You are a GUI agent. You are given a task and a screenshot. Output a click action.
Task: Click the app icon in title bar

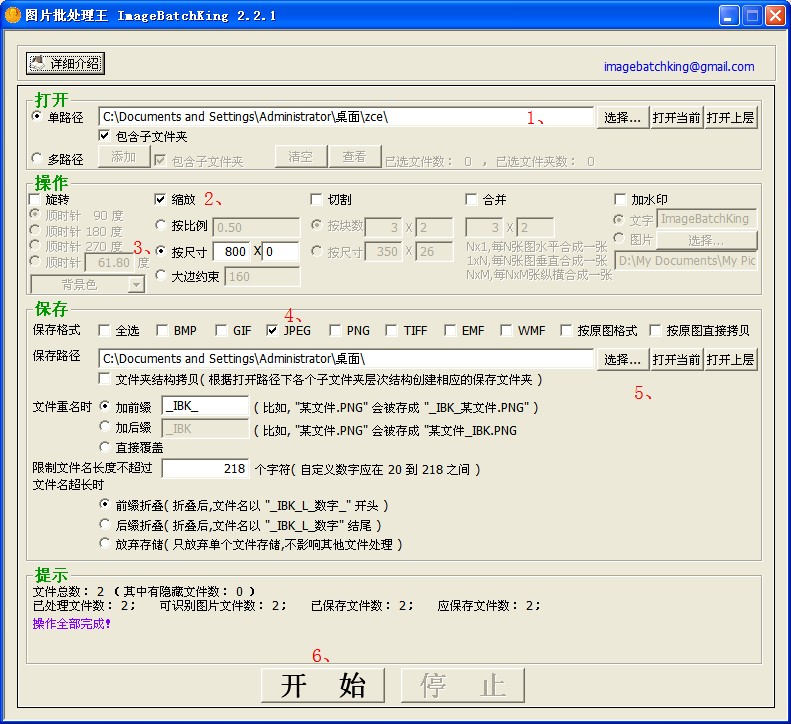point(13,15)
